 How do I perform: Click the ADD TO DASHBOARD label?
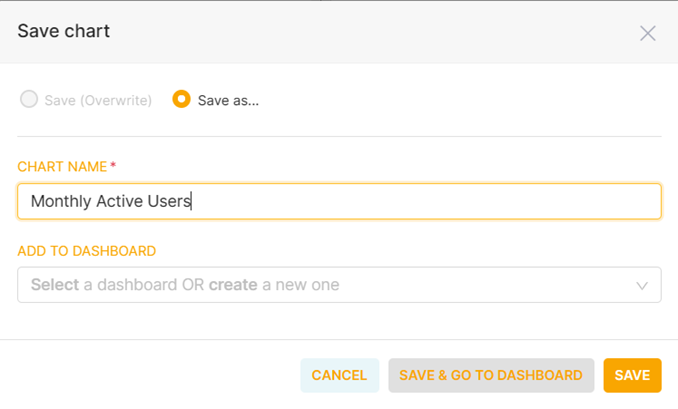pos(86,251)
